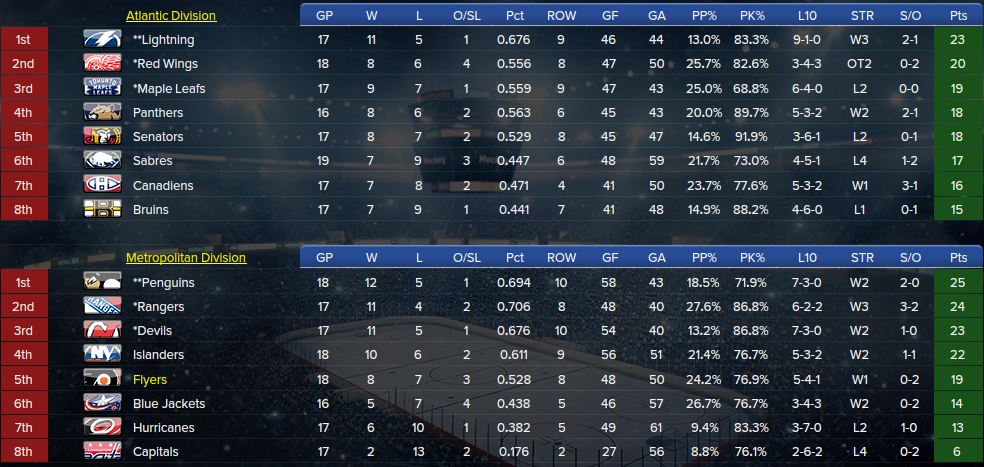Open the Atlantic Division link
This screenshot has height=467, width=984.
click(170, 16)
